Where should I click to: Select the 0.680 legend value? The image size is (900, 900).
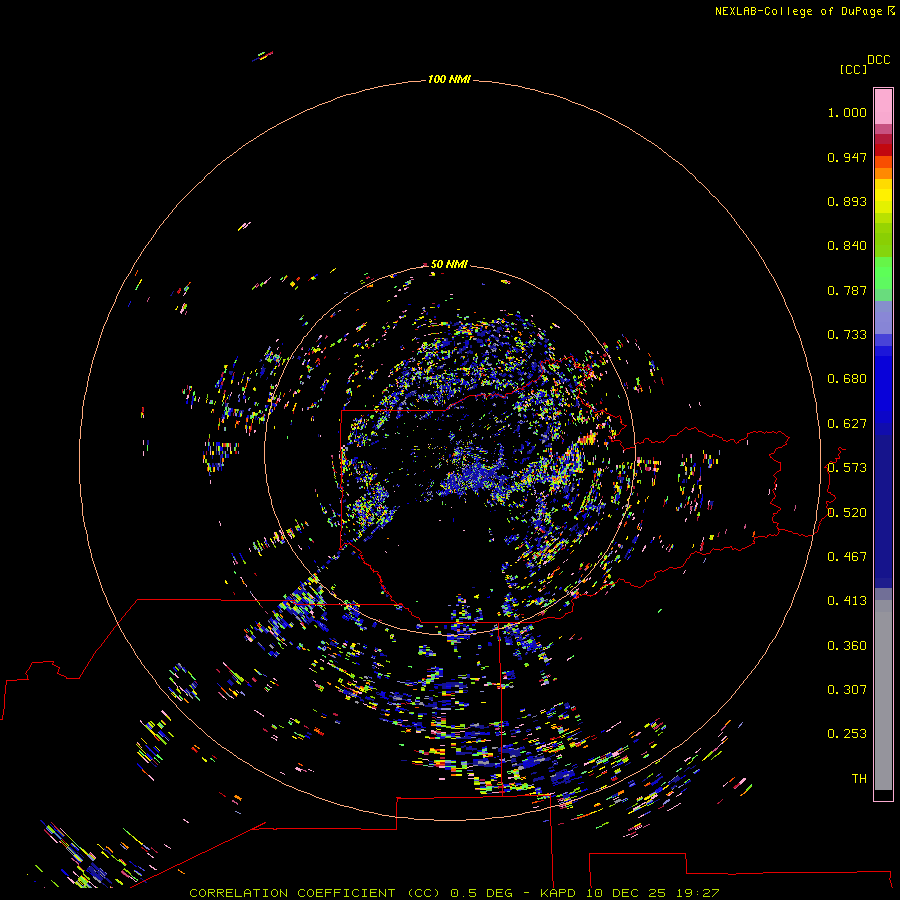pos(847,379)
